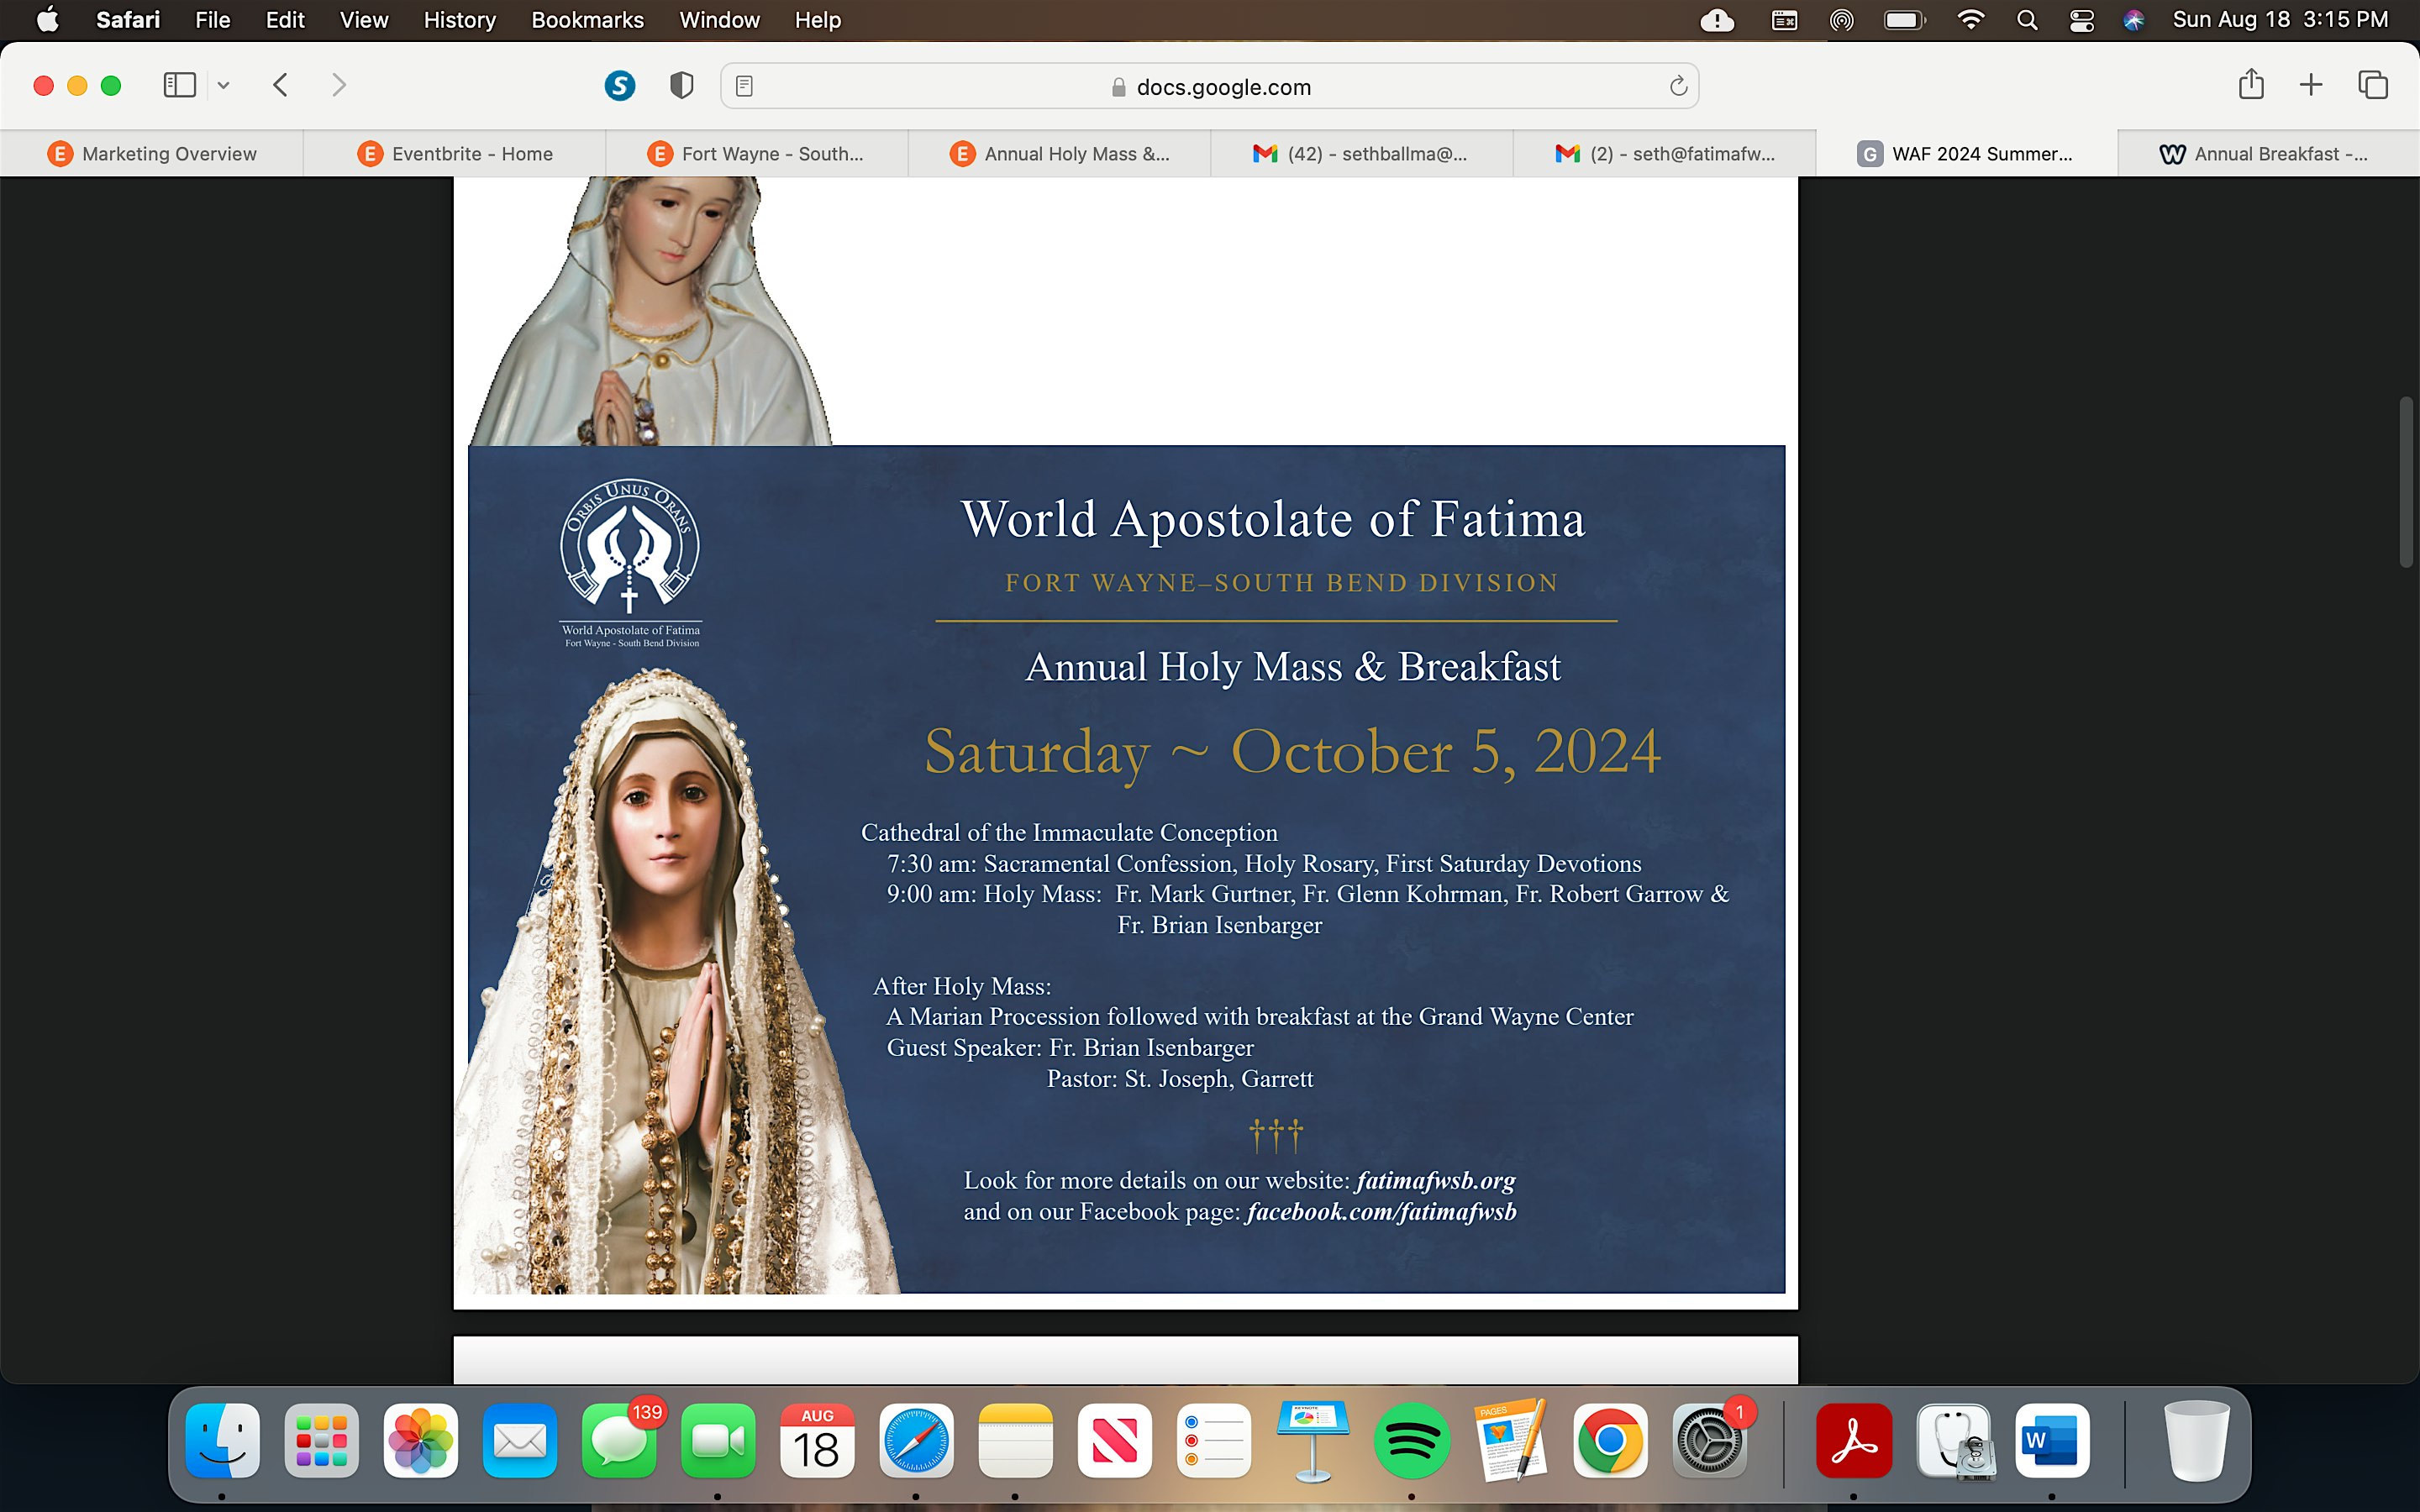Show Reader view icon in address bar
Screen dimensions: 2420x1512
pyautogui.click(x=744, y=87)
